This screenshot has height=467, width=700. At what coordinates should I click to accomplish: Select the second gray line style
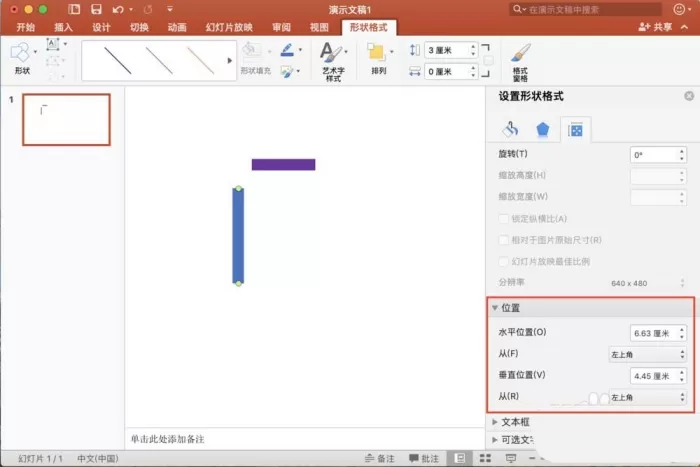tap(159, 61)
